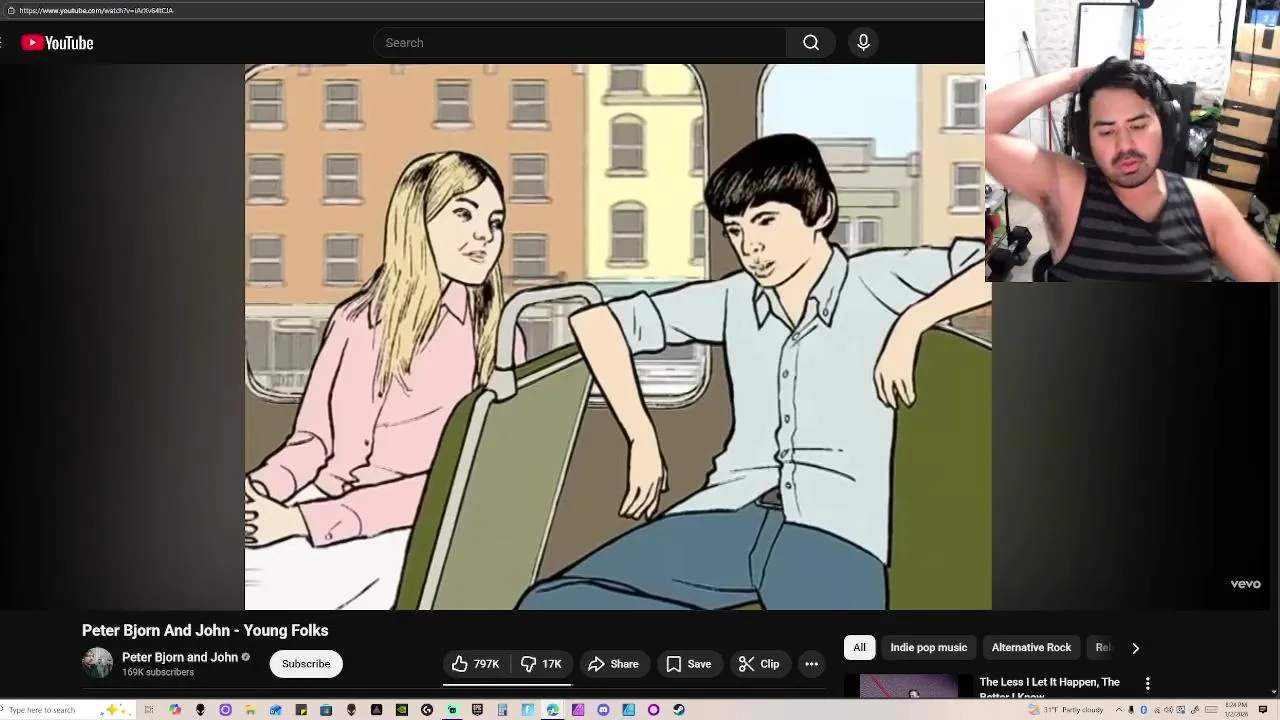Open the three-dot more actions menu

(x=811, y=664)
